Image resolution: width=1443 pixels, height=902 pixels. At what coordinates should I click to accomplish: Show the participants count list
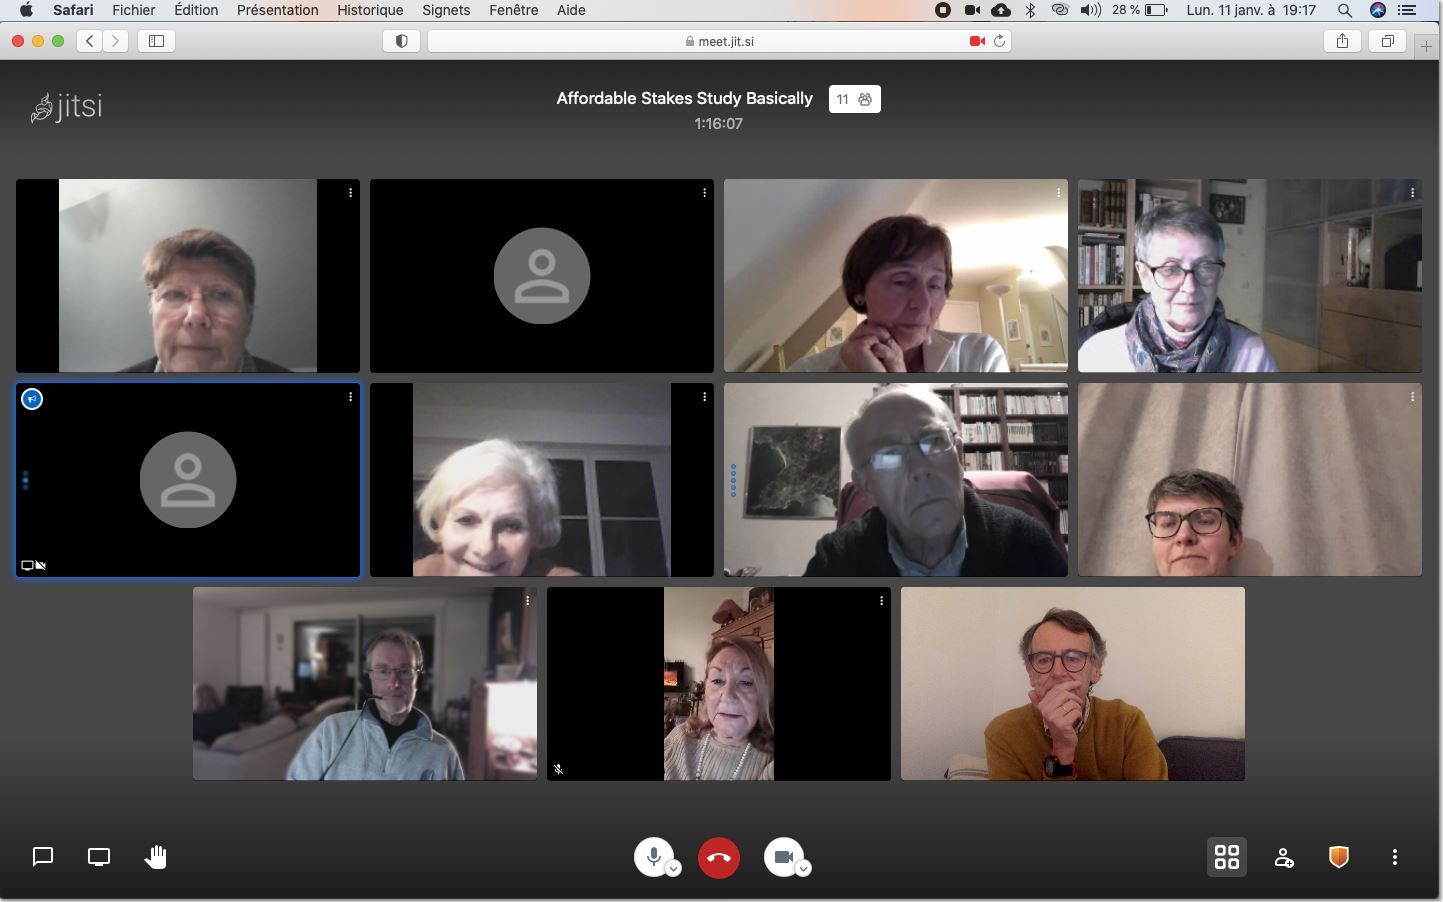855,99
